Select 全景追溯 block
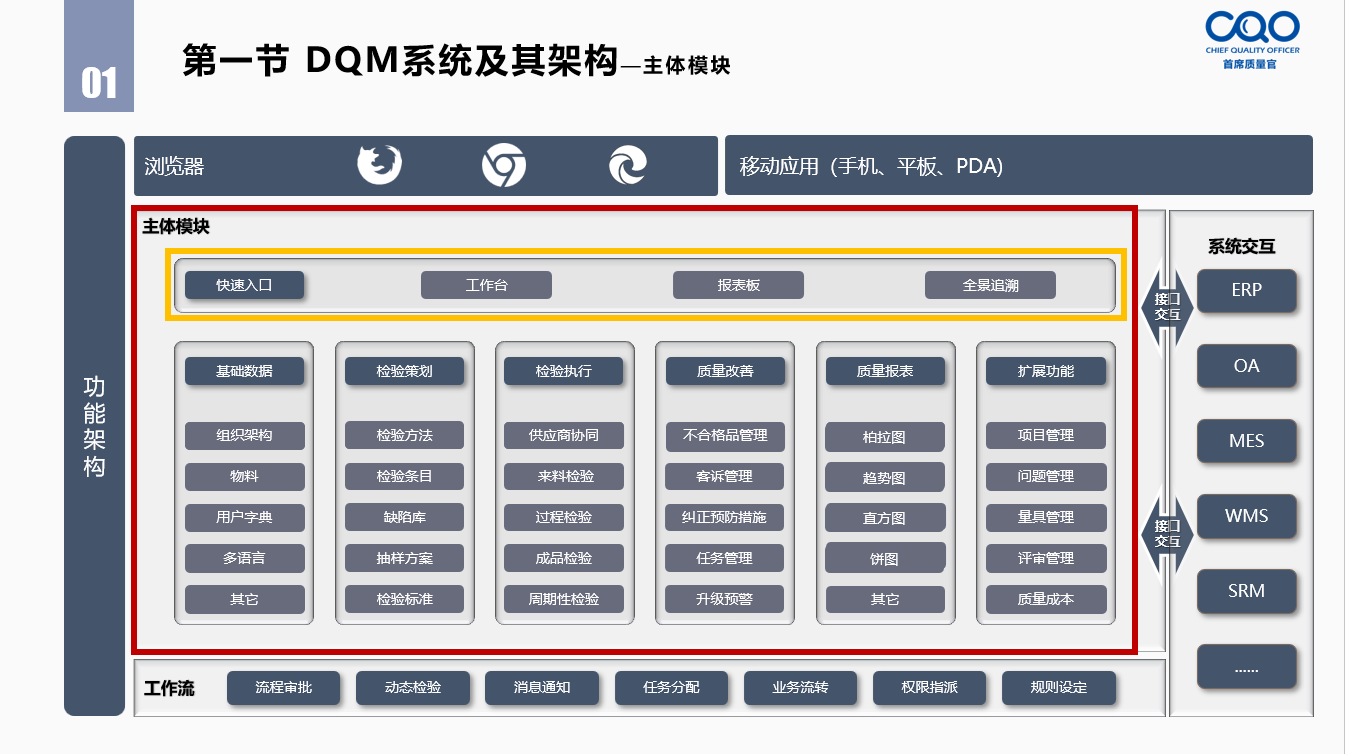Image resolution: width=1345 pixels, height=754 pixels. tap(990, 285)
